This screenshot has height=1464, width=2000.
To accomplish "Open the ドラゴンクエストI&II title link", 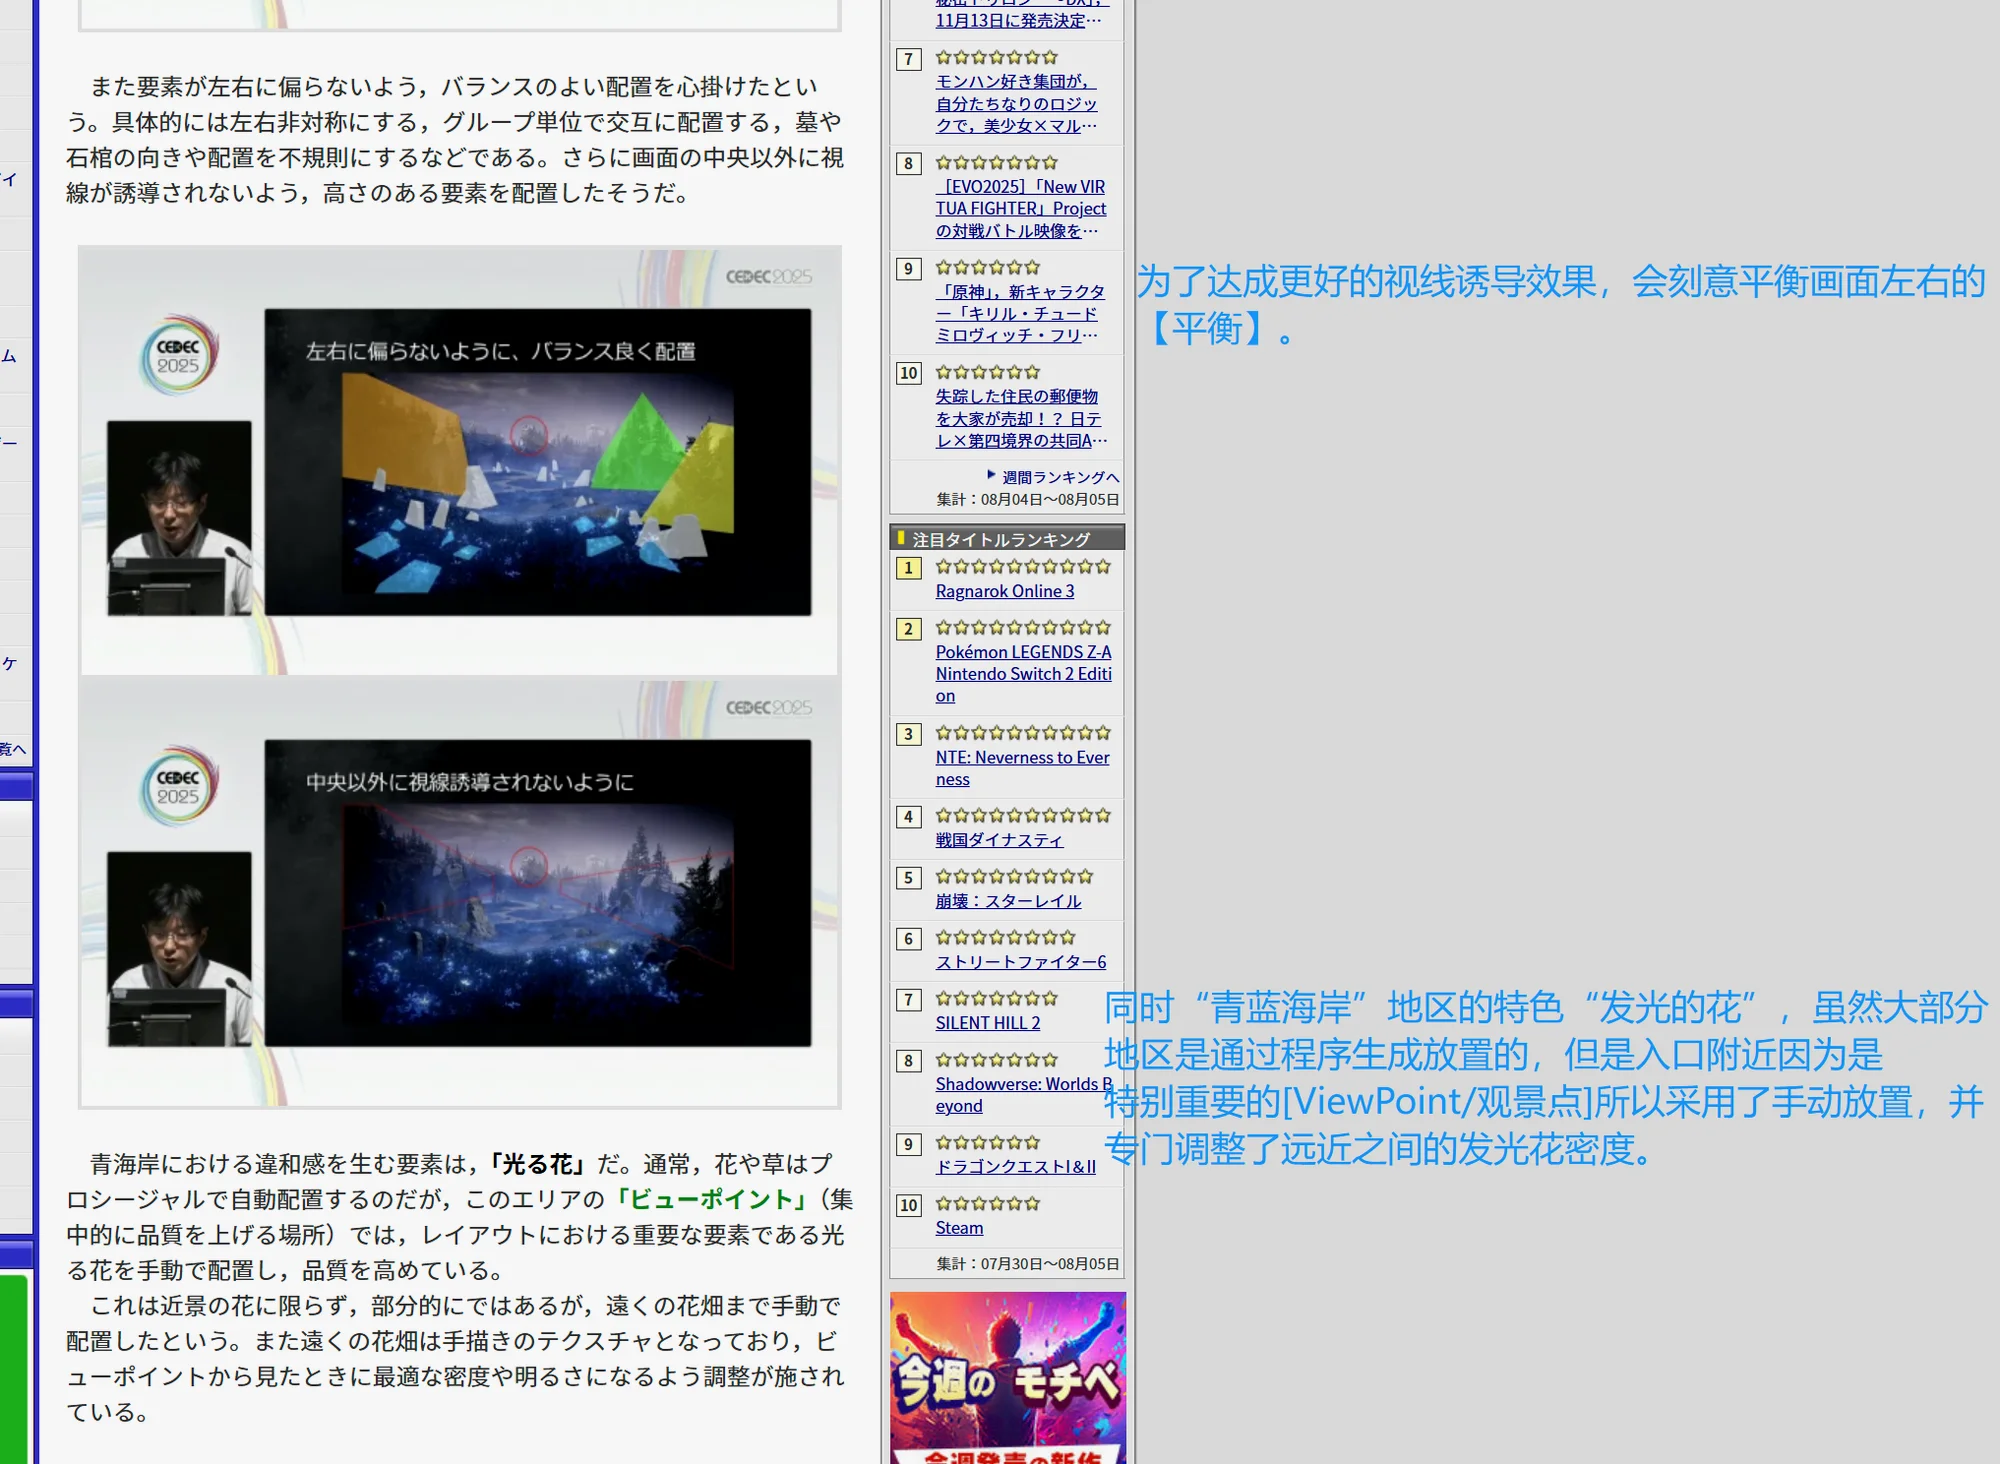I will point(1016,1167).
